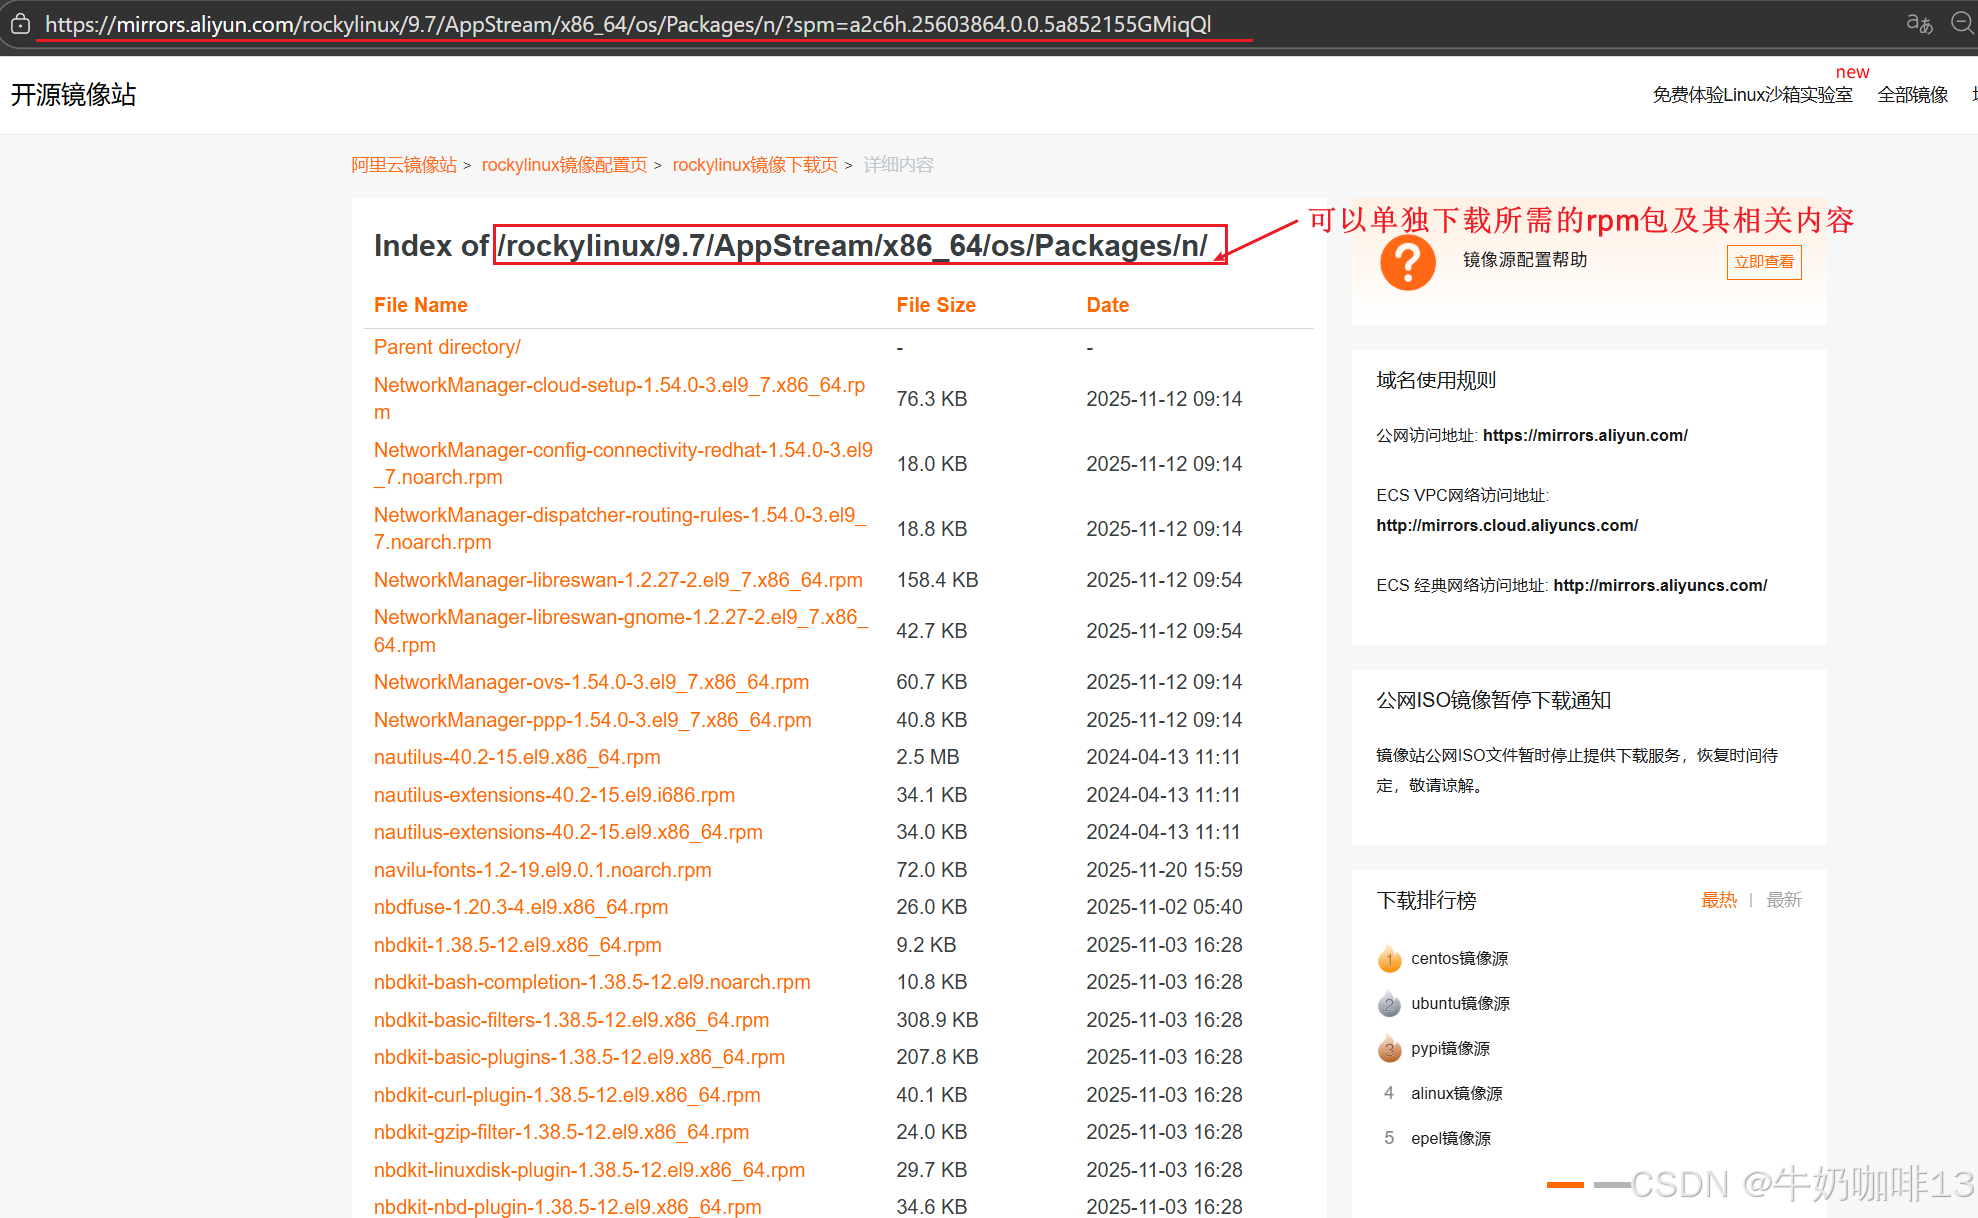Click the silver rank-two medal icon
The height and width of the screenshot is (1218, 1978).
(x=1389, y=1004)
